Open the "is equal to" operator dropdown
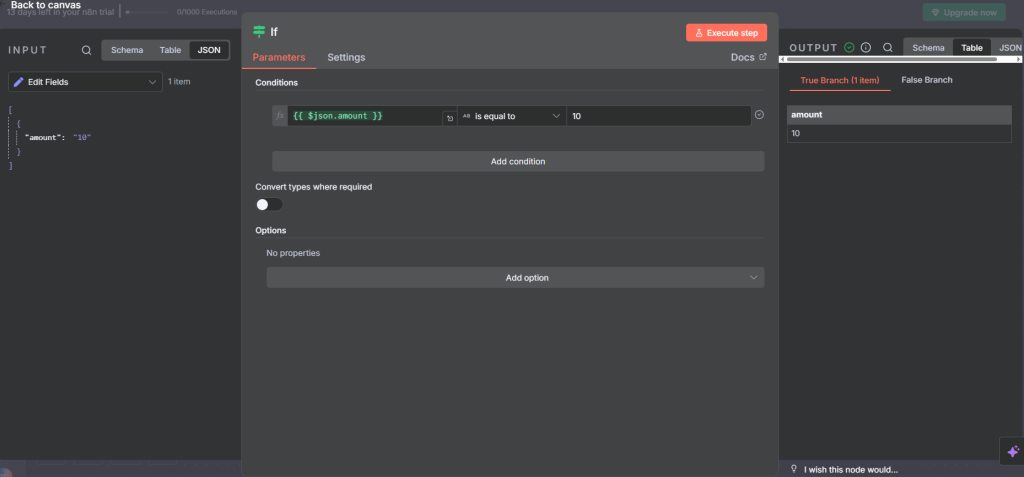The height and width of the screenshot is (477, 1024). [511, 116]
